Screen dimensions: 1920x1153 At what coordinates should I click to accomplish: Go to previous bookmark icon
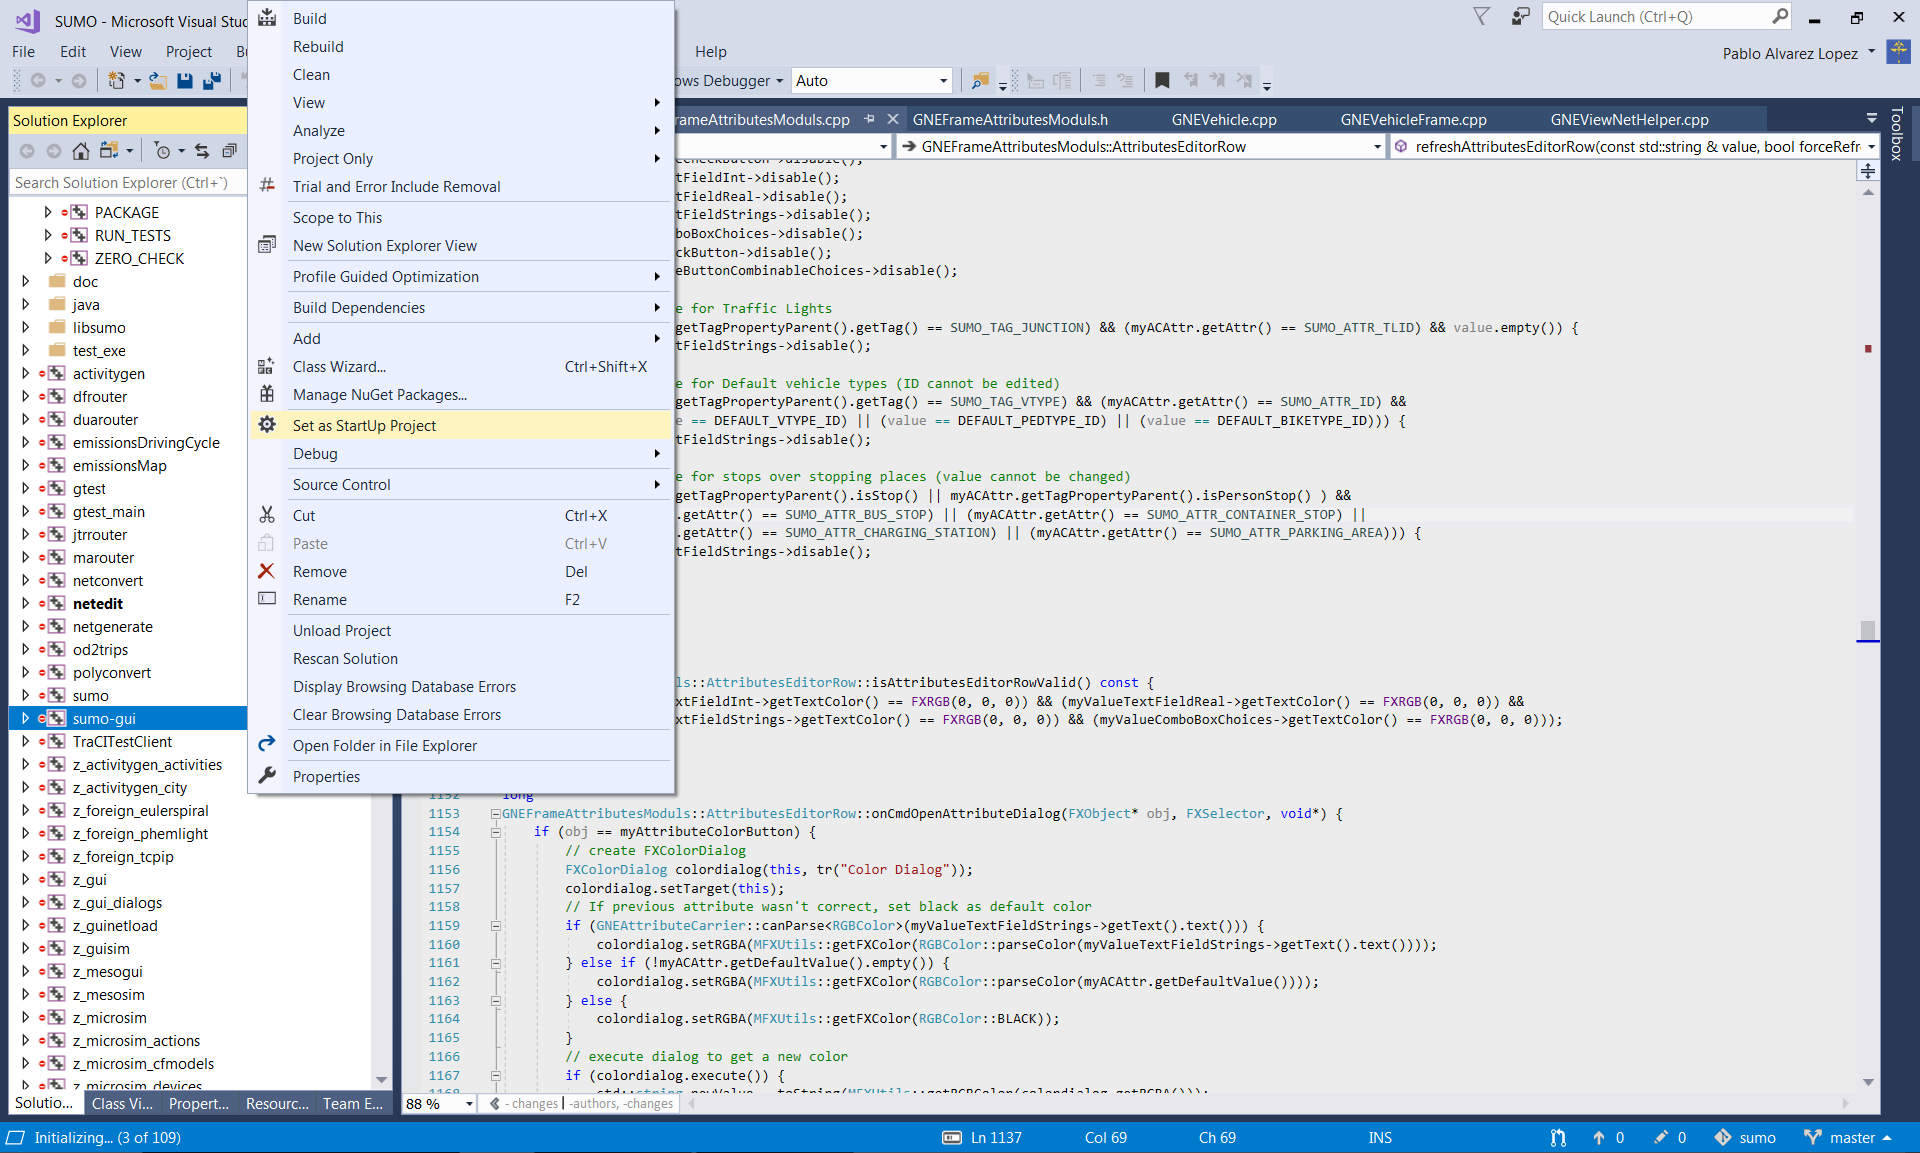point(1190,80)
